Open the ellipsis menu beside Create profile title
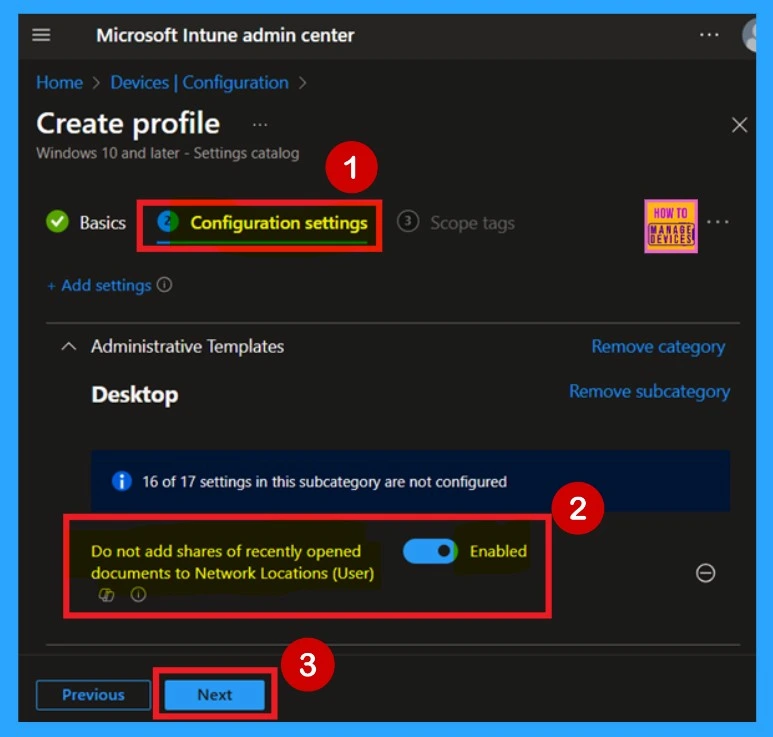Viewport: 773px width, 737px height. click(260, 125)
